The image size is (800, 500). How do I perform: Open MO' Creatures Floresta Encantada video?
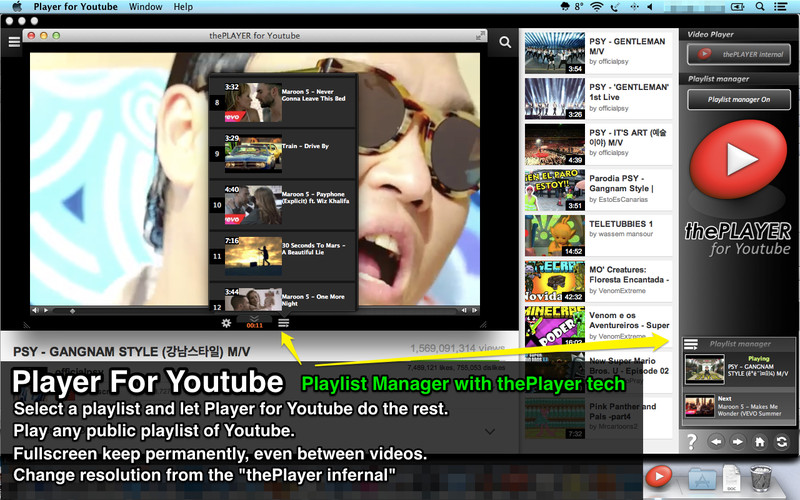click(x=598, y=281)
